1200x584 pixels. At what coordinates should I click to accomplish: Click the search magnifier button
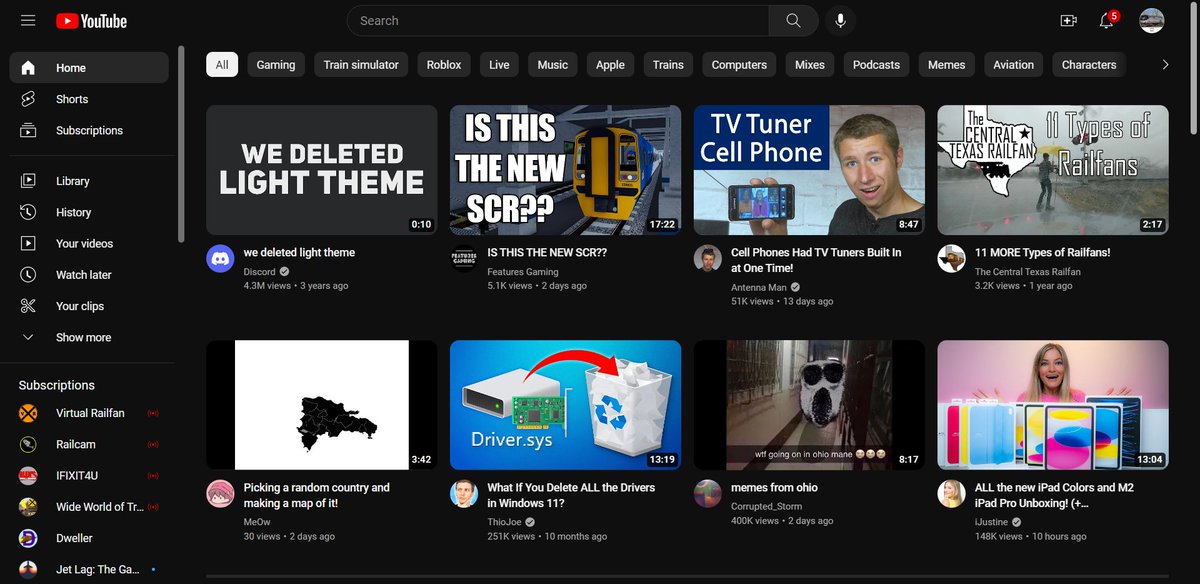pyautogui.click(x=793, y=20)
